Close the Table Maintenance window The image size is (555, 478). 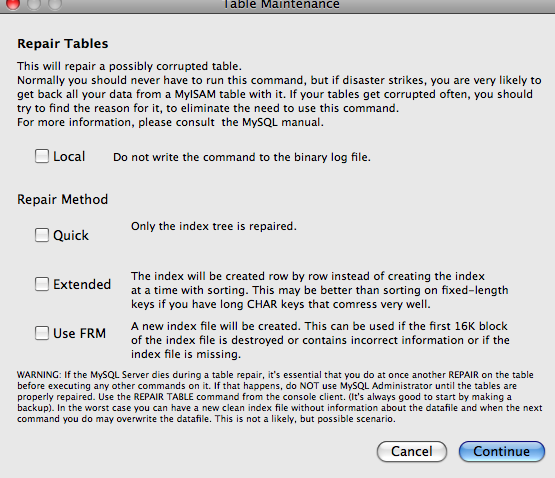(x=13, y=4)
